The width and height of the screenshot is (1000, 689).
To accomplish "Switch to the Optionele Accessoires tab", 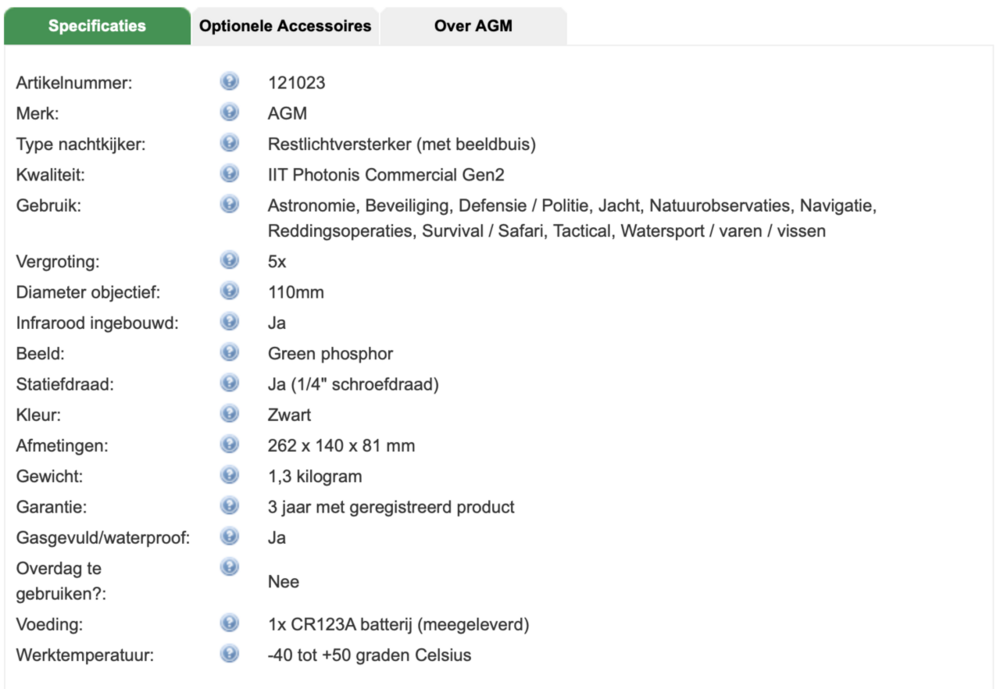I will pyautogui.click(x=285, y=26).
